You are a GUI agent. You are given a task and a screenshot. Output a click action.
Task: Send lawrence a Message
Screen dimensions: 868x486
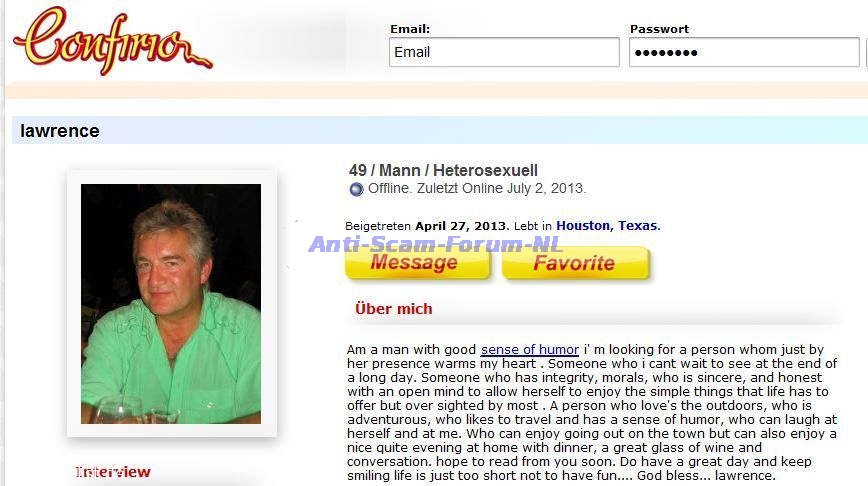(x=417, y=263)
